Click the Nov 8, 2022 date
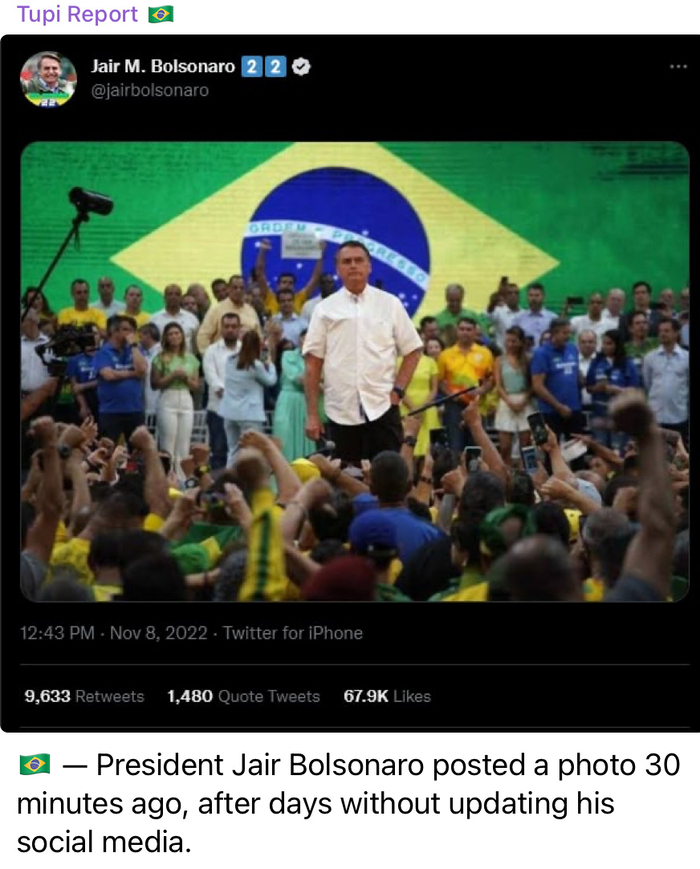Screen dimensions: 700x869 coord(159,633)
